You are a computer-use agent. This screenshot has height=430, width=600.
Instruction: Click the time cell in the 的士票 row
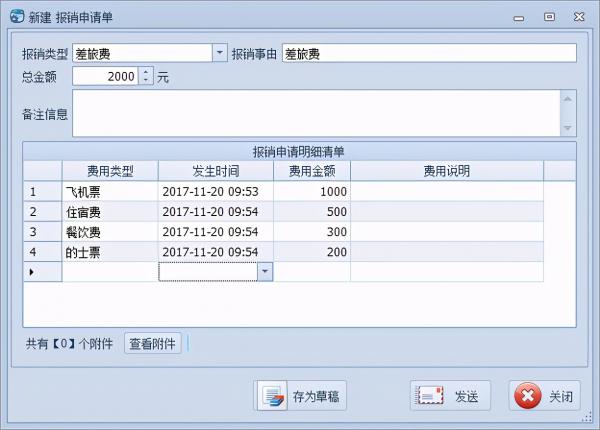click(x=216, y=252)
